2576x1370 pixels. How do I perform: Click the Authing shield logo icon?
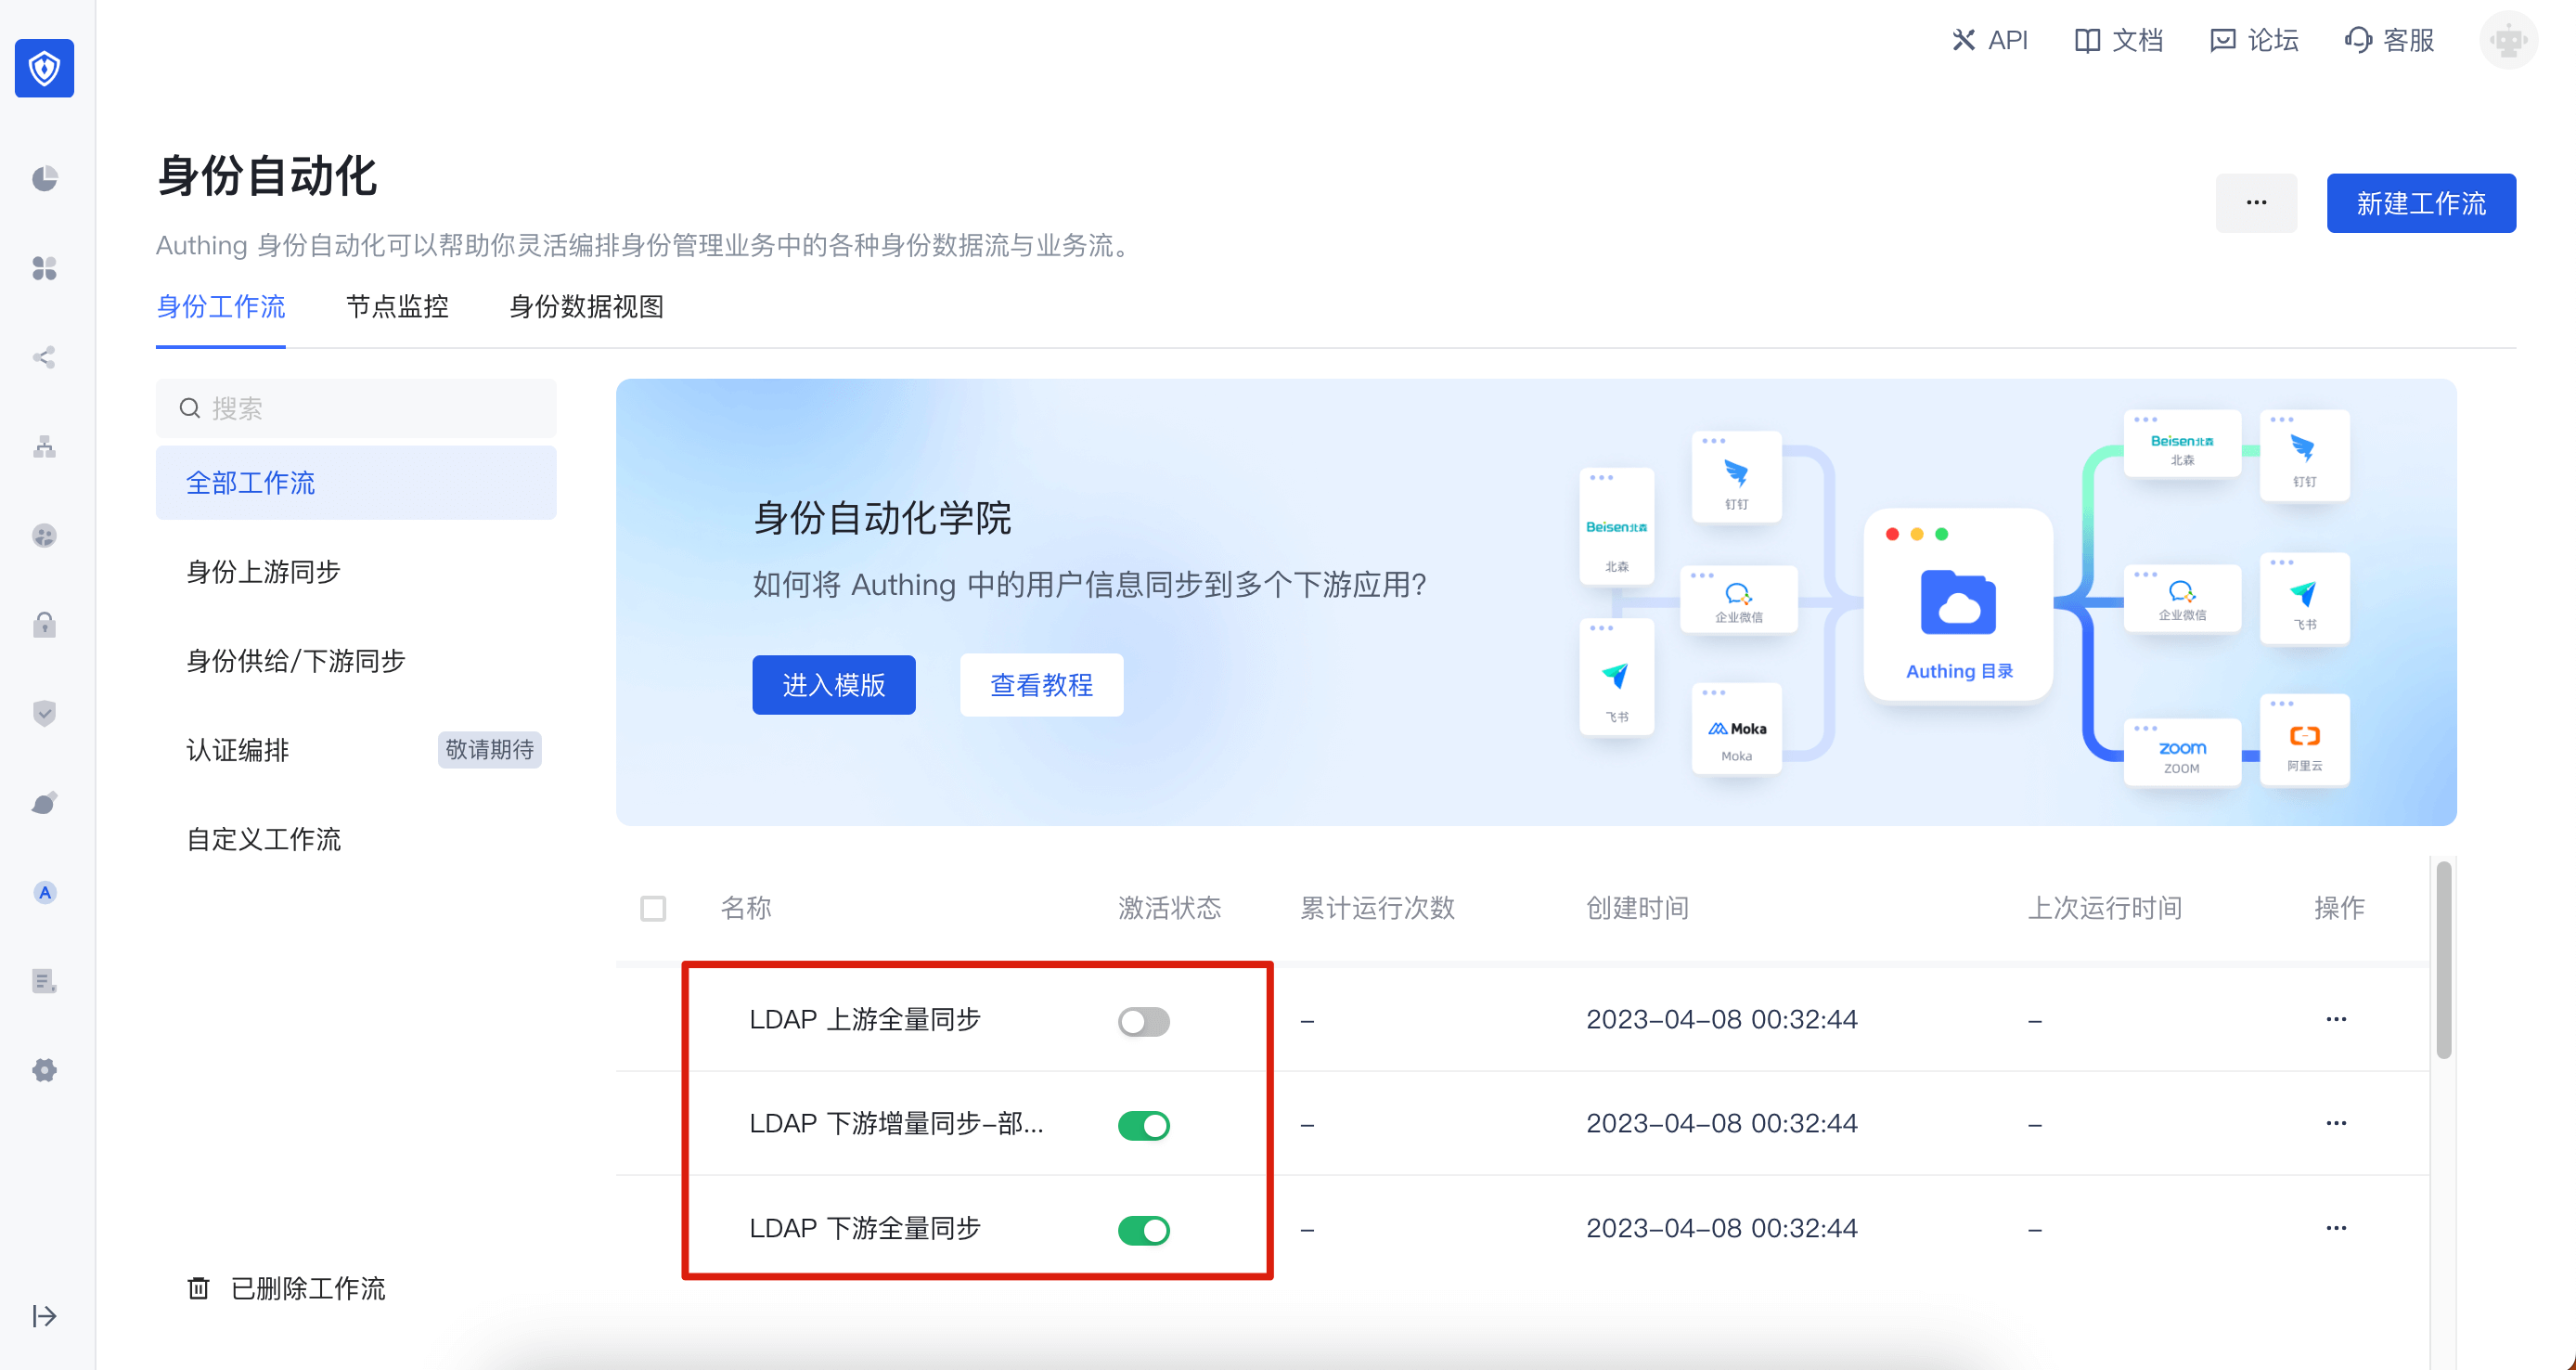[x=44, y=68]
